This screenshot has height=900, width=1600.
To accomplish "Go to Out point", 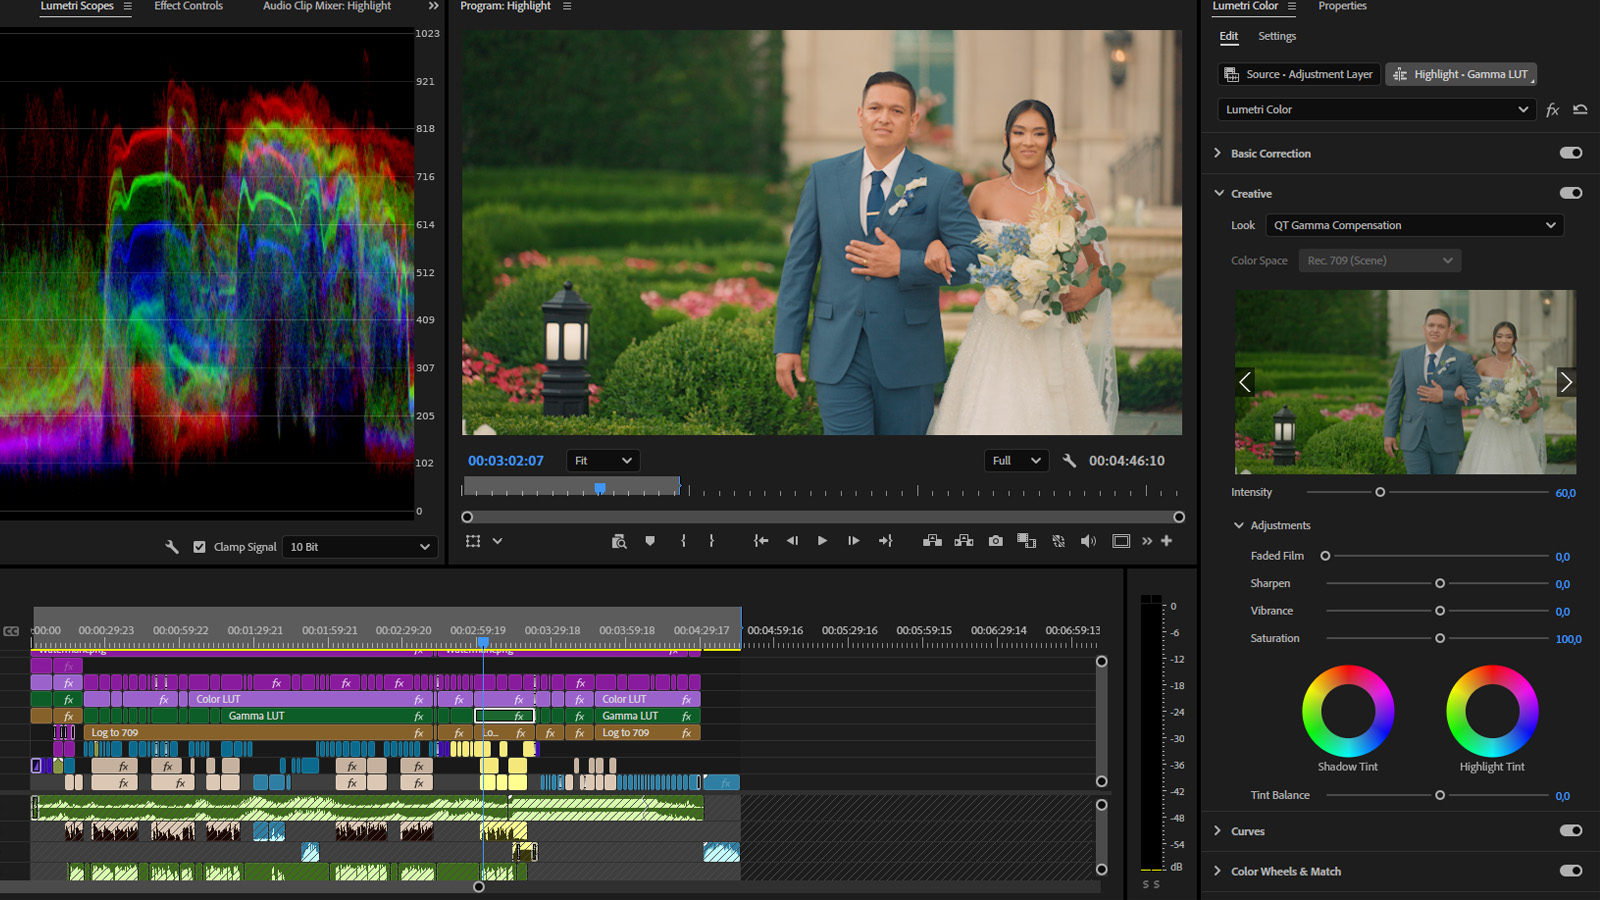I will (x=885, y=541).
